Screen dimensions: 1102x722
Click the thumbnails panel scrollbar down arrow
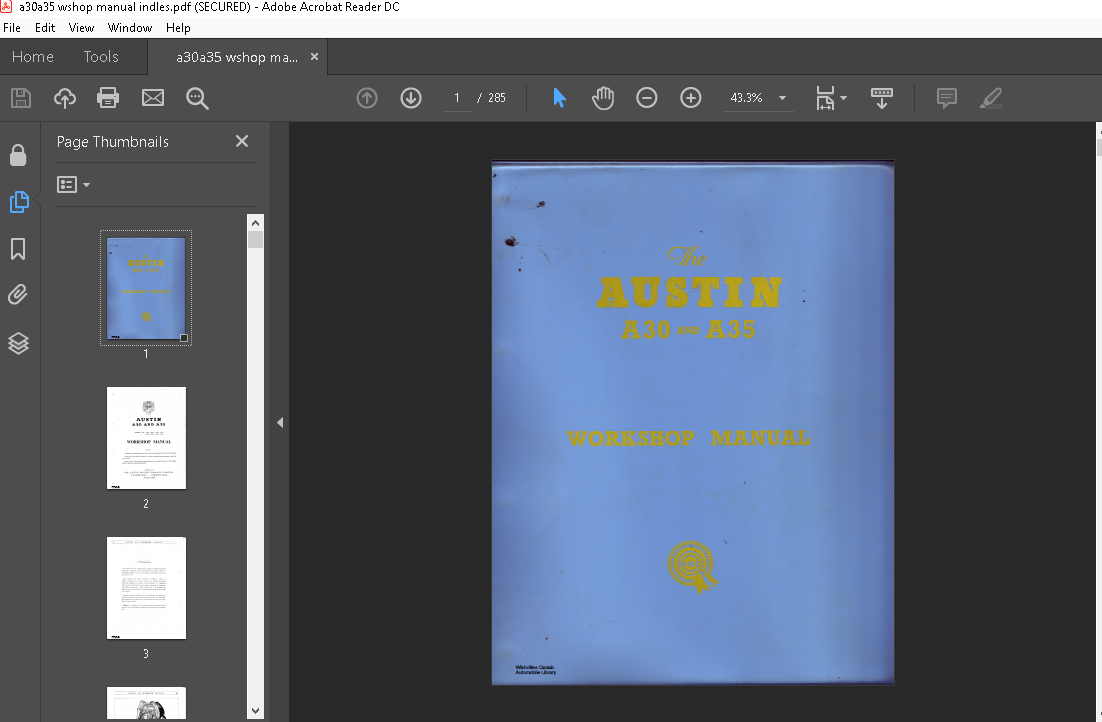255,710
